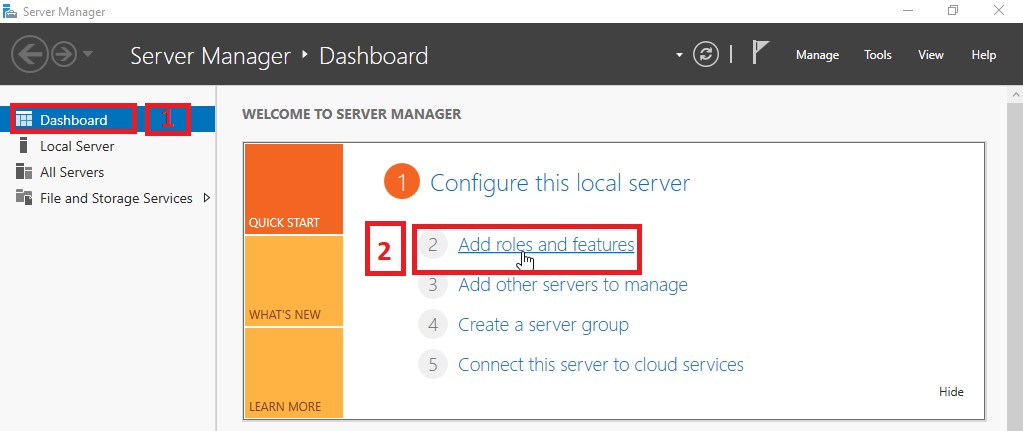
Task: Select the LEARN MORE tile
Action: click(x=294, y=373)
